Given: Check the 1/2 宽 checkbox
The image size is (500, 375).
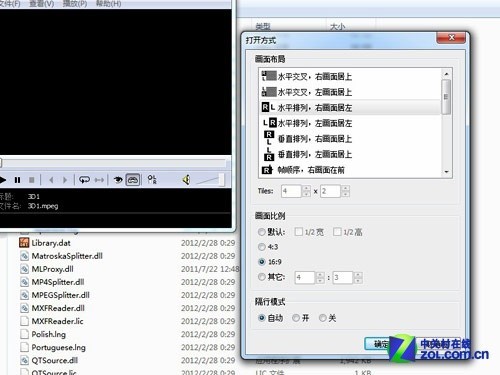Looking at the screenshot, I should pos(299,232).
